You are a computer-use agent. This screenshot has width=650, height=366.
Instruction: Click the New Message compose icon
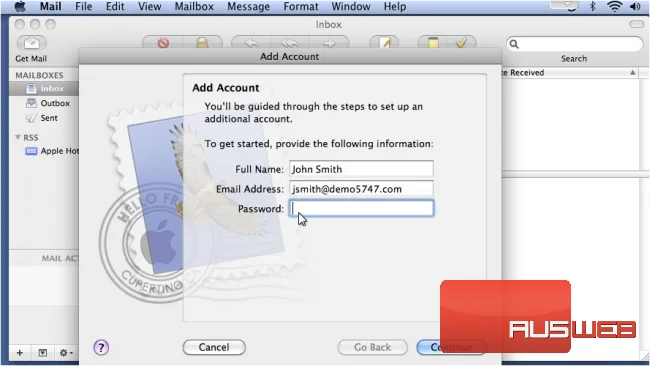tap(384, 43)
